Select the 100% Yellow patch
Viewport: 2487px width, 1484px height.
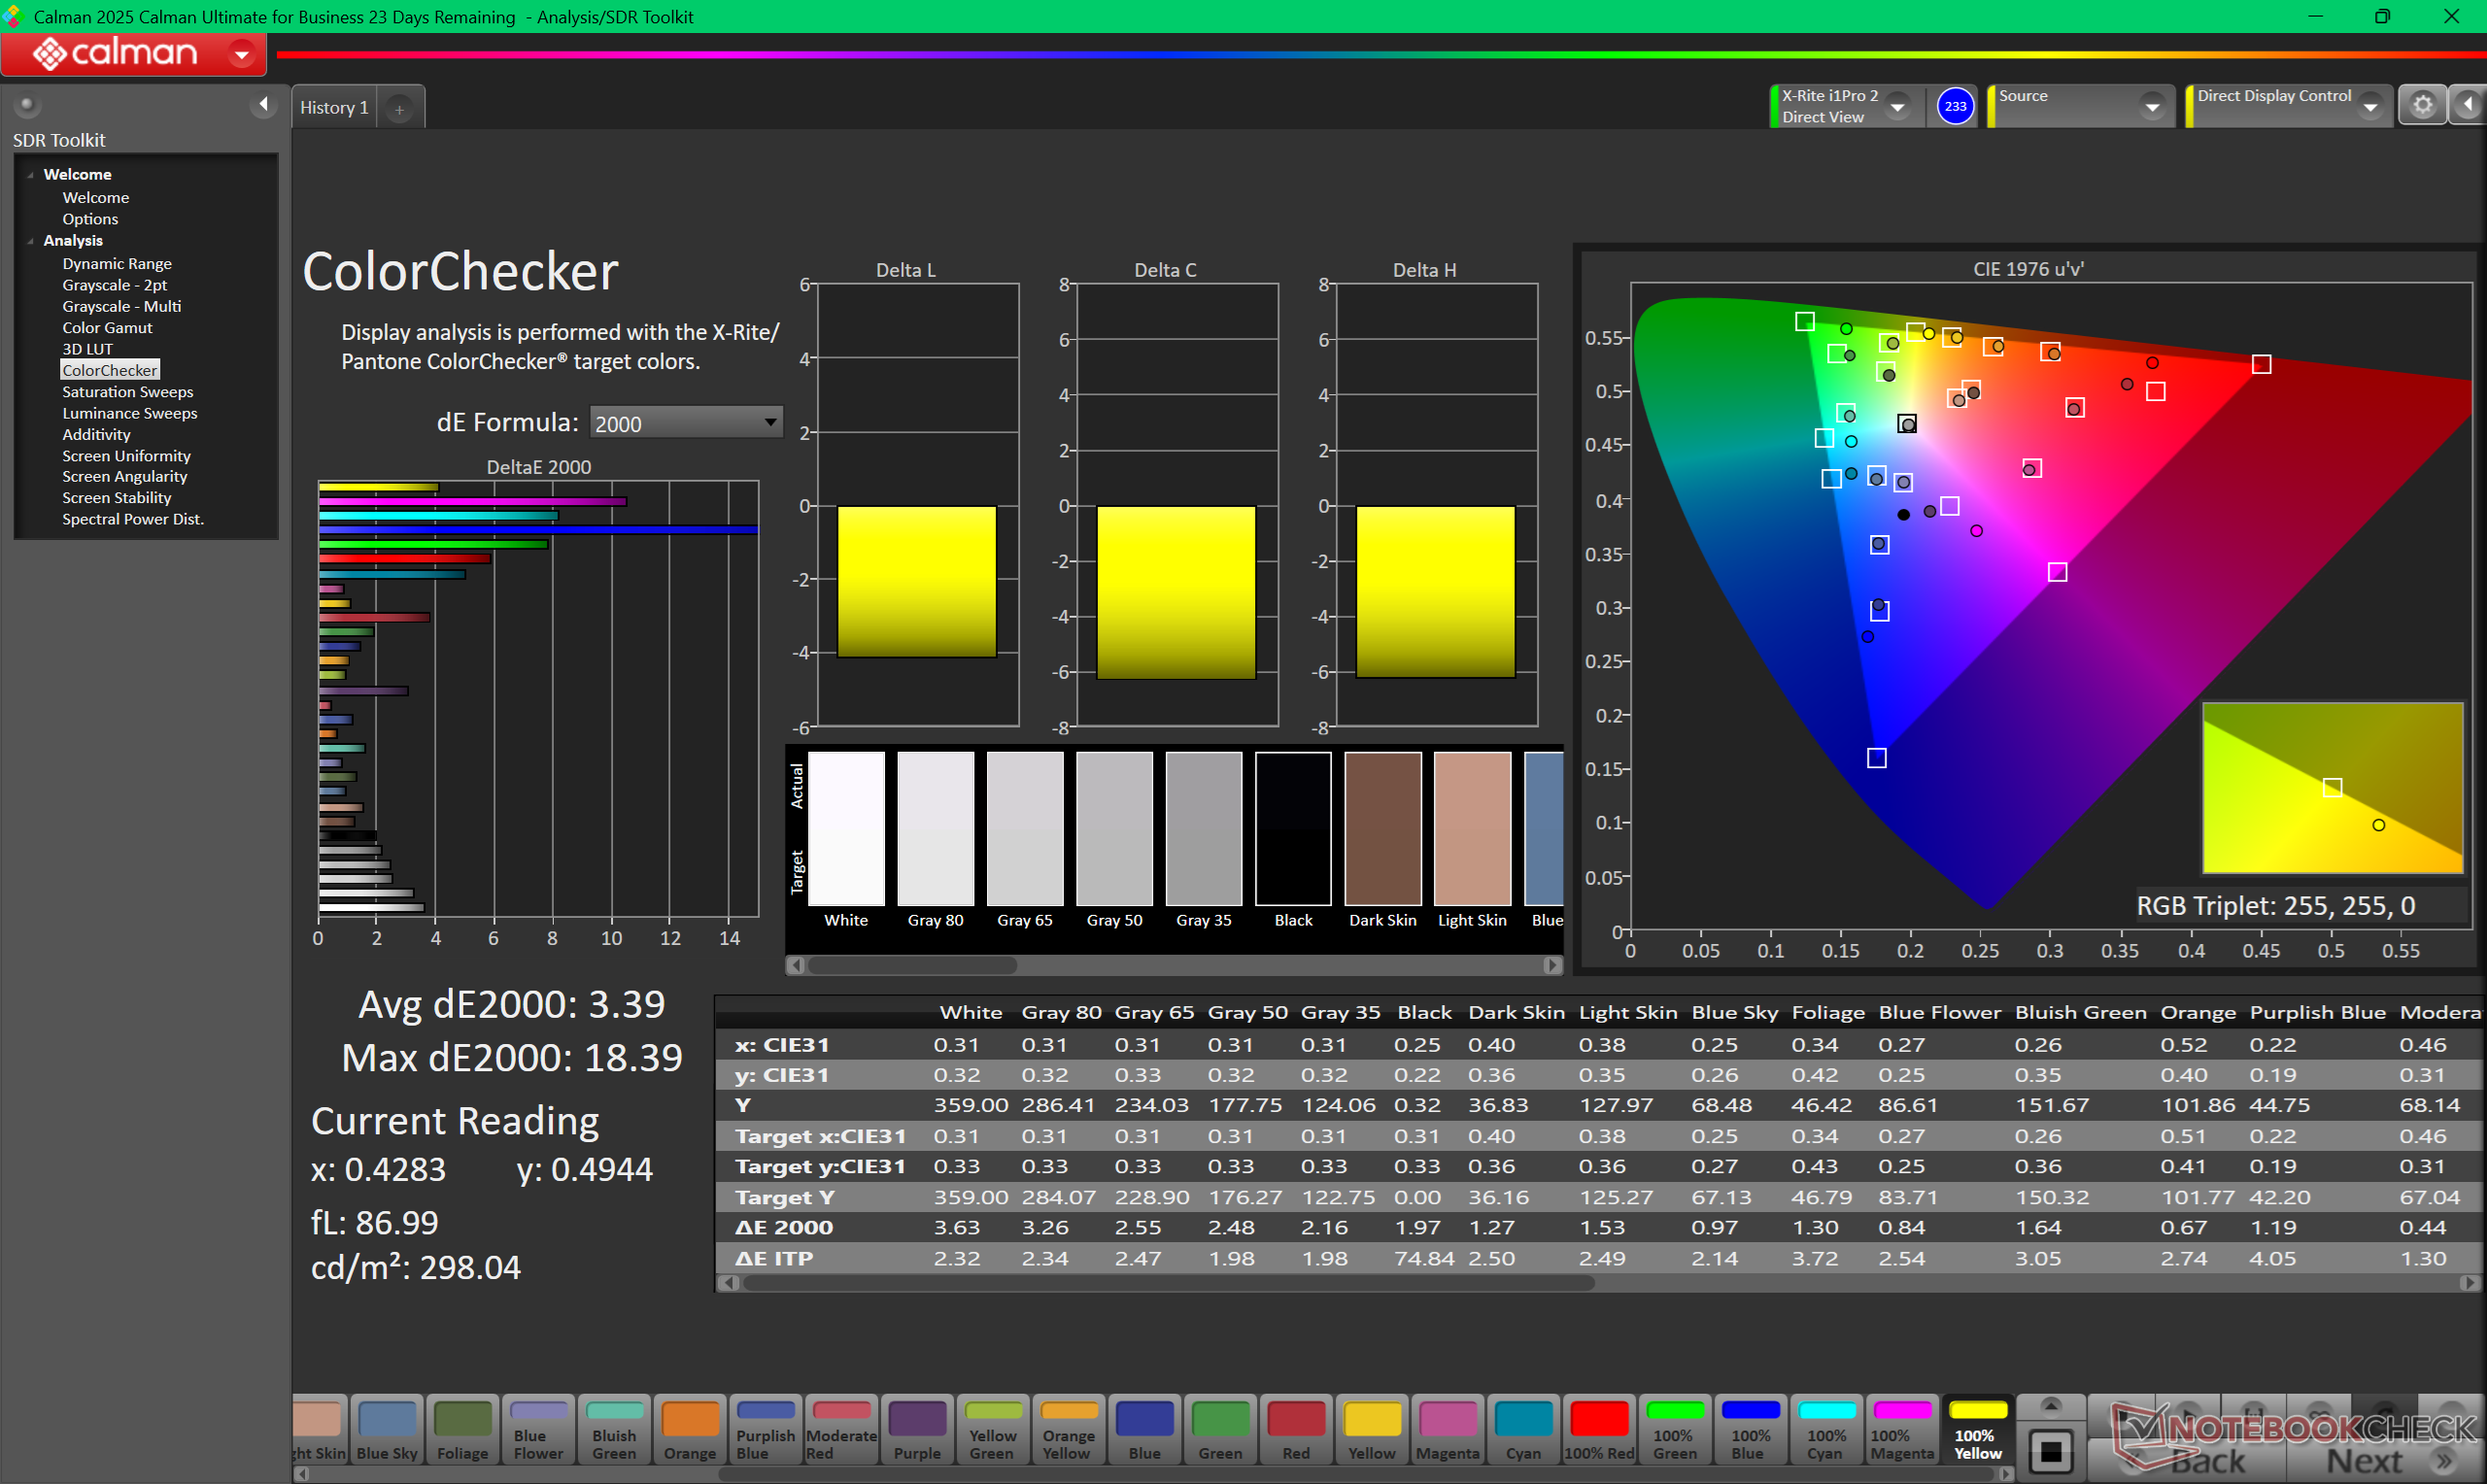[1977, 1430]
